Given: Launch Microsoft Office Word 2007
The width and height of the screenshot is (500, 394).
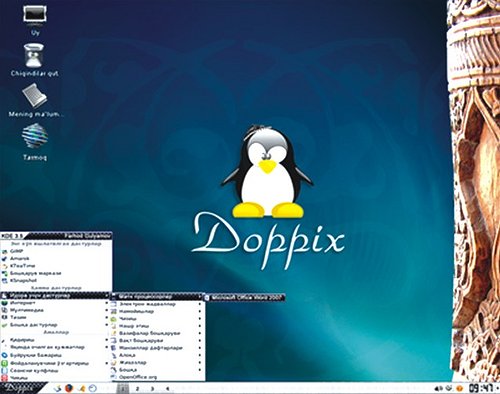Looking at the screenshot, I should tap(244, 297).
